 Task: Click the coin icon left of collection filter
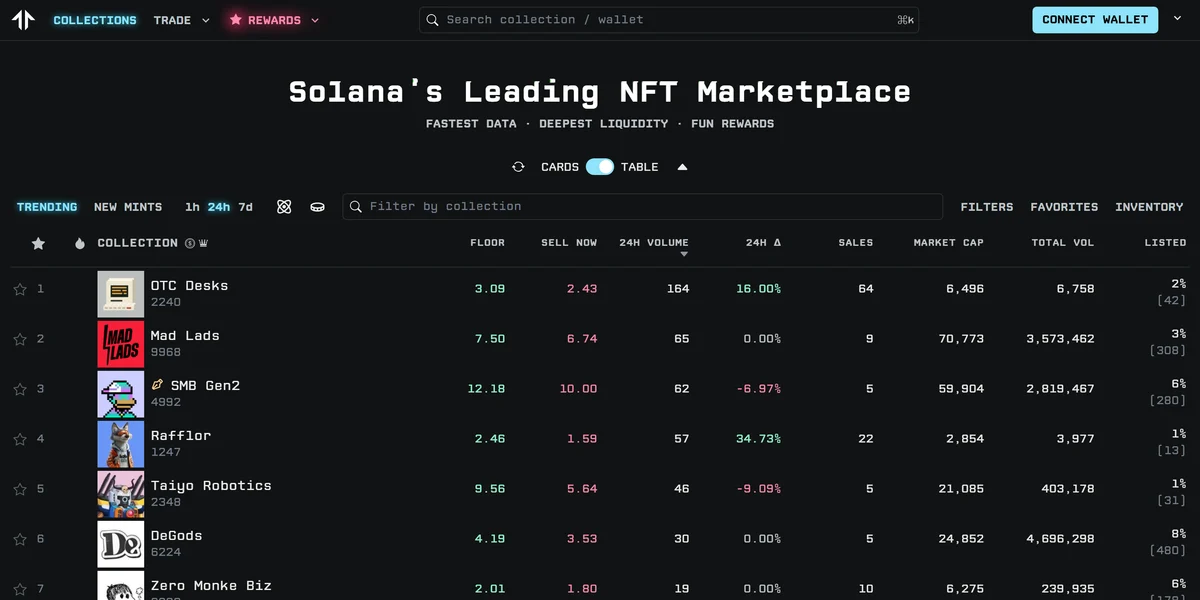pyautogui.click(x=318, y=207)
